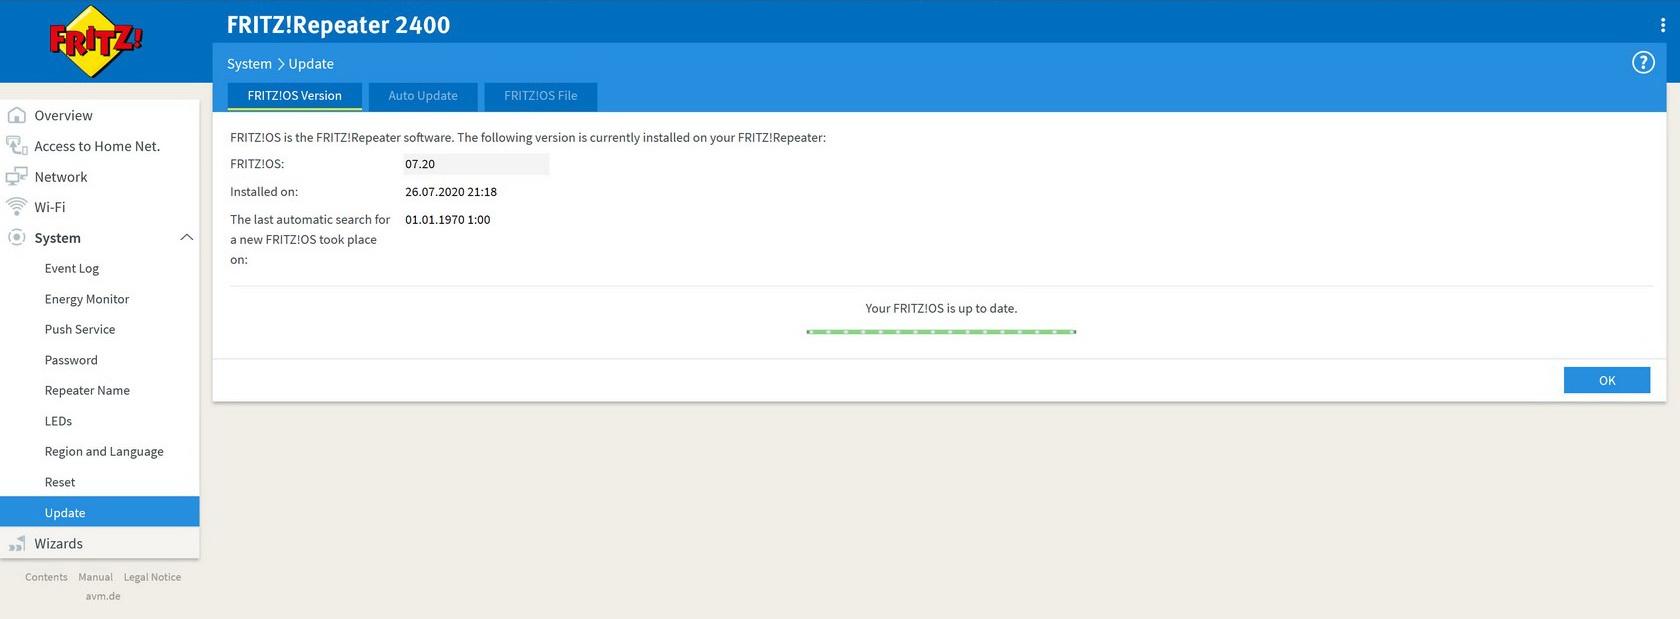Open the Manual footer link
Screen dimensions: 1680x619
point(96,577)
